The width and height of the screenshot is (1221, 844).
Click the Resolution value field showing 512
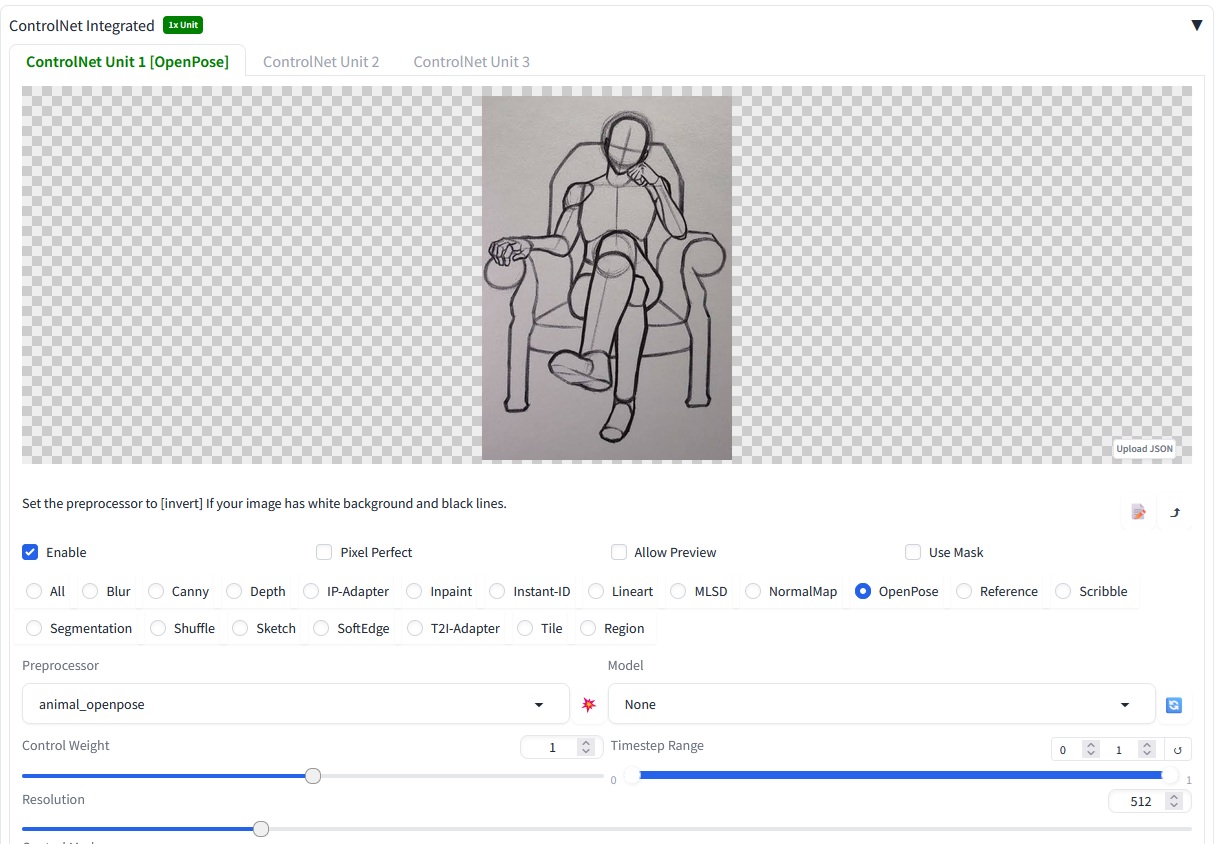(1149, 801)
